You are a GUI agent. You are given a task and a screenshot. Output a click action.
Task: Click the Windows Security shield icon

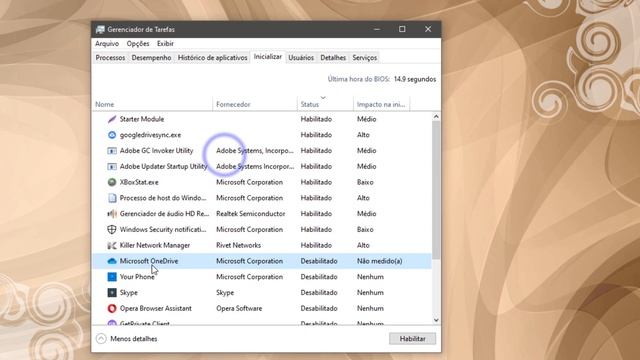coord(112,229)
